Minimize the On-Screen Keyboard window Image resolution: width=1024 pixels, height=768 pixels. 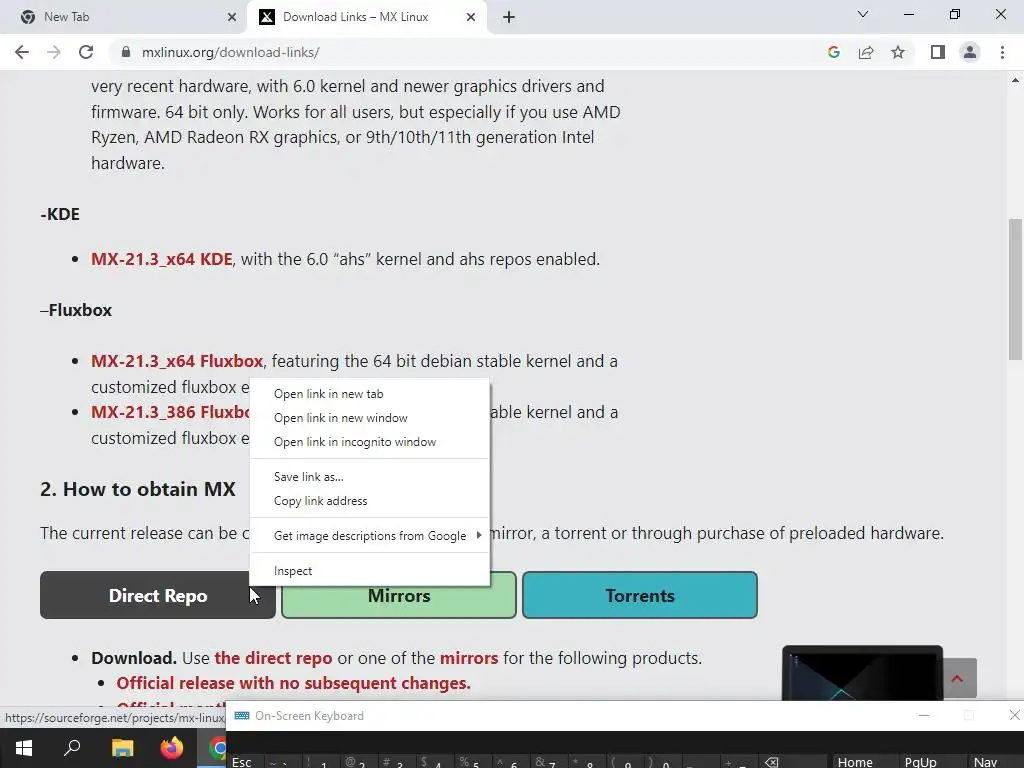923,716
